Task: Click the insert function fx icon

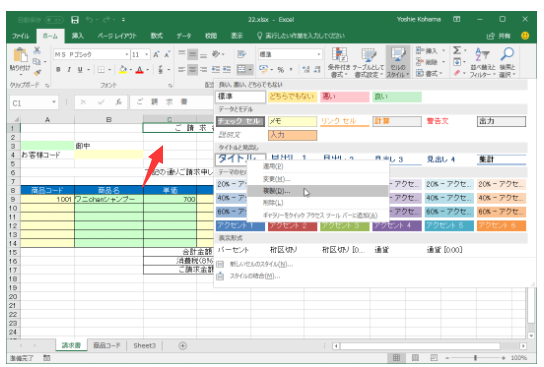Action: [118, 102]
